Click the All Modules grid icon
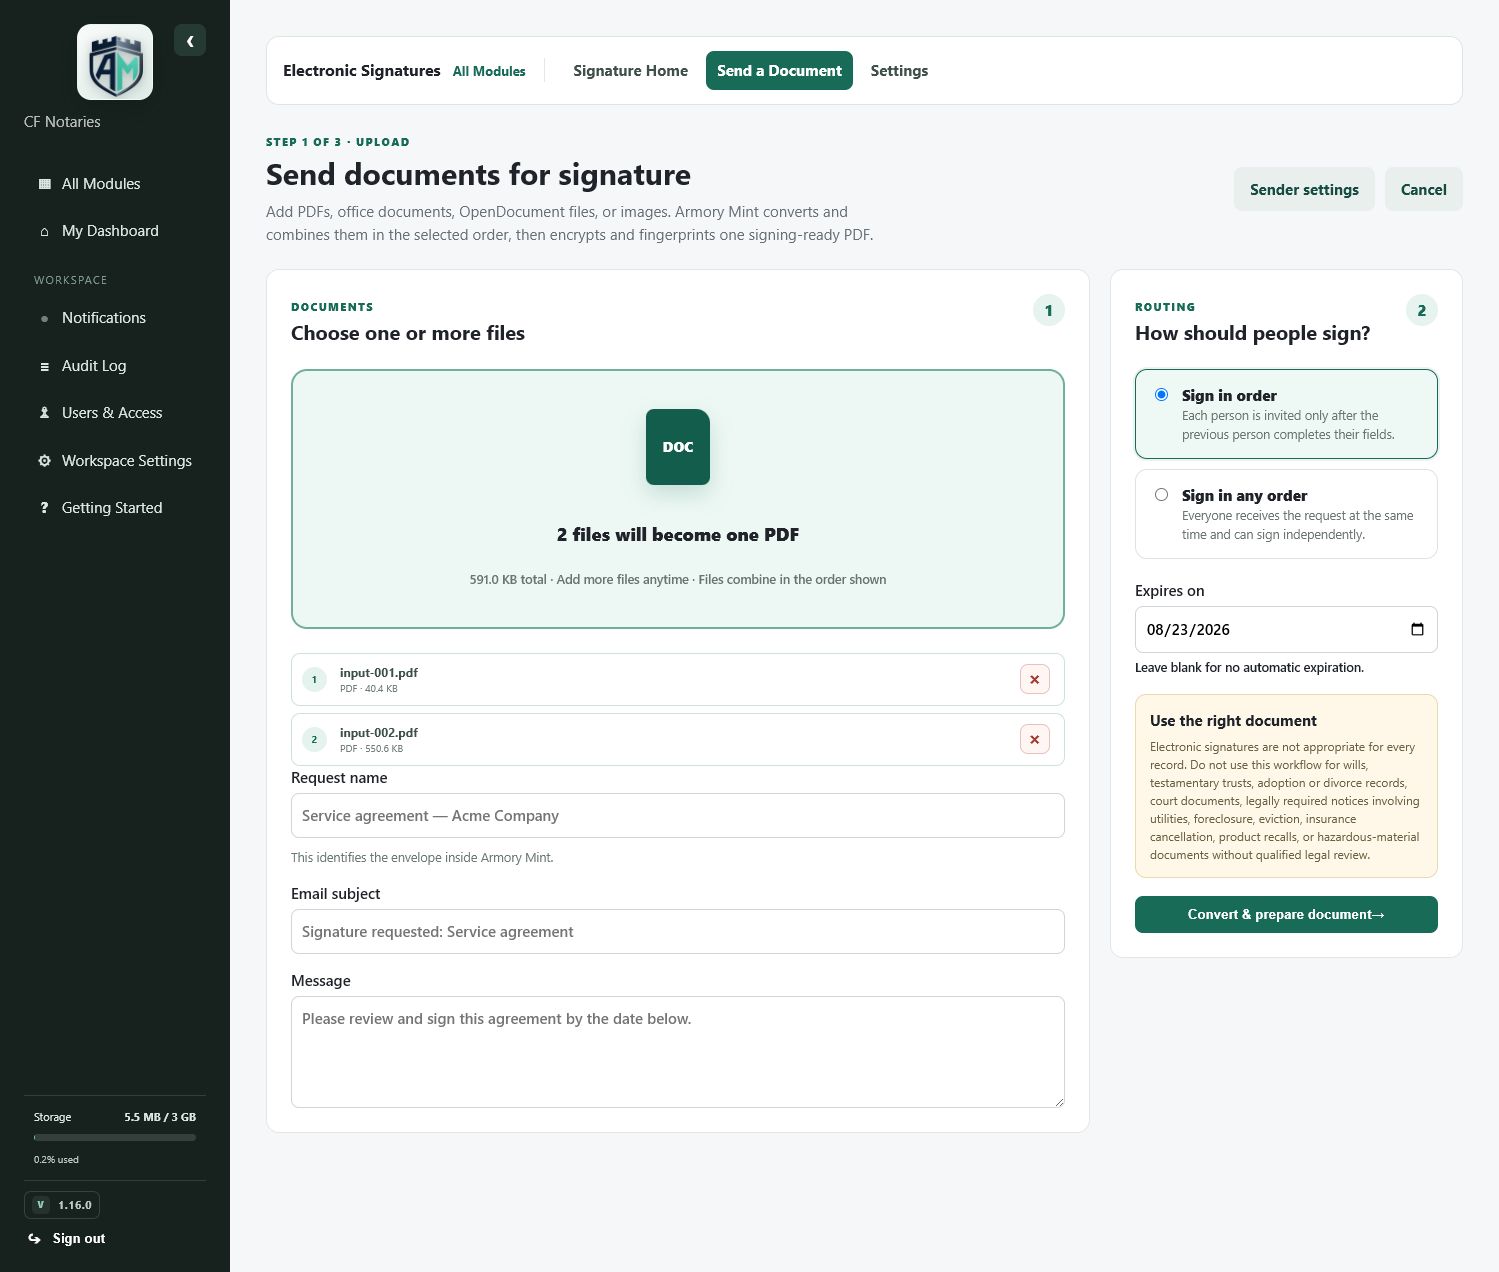This screenshot has height=1272, width=1499. pos(44,184)
